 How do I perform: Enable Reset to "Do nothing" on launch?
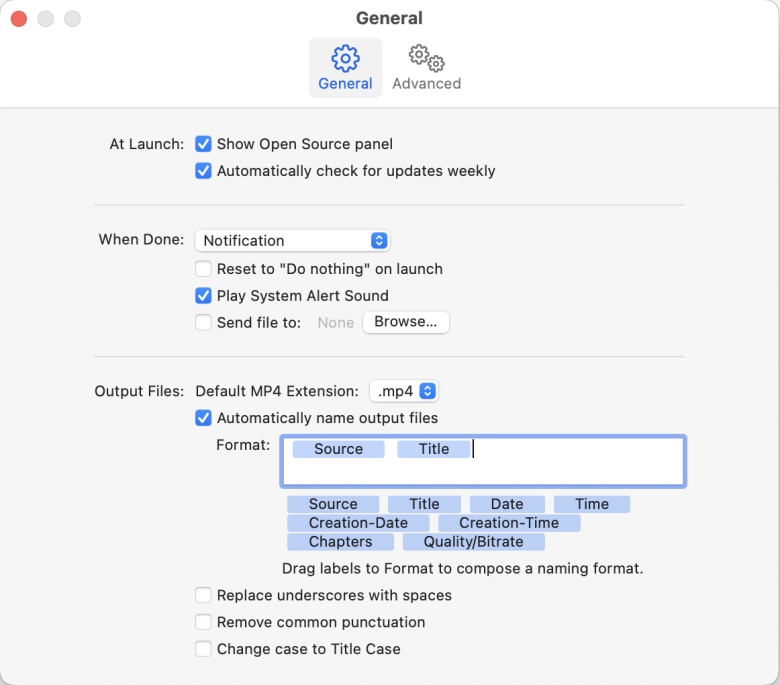pyautogui.click(x=203, y=269)
